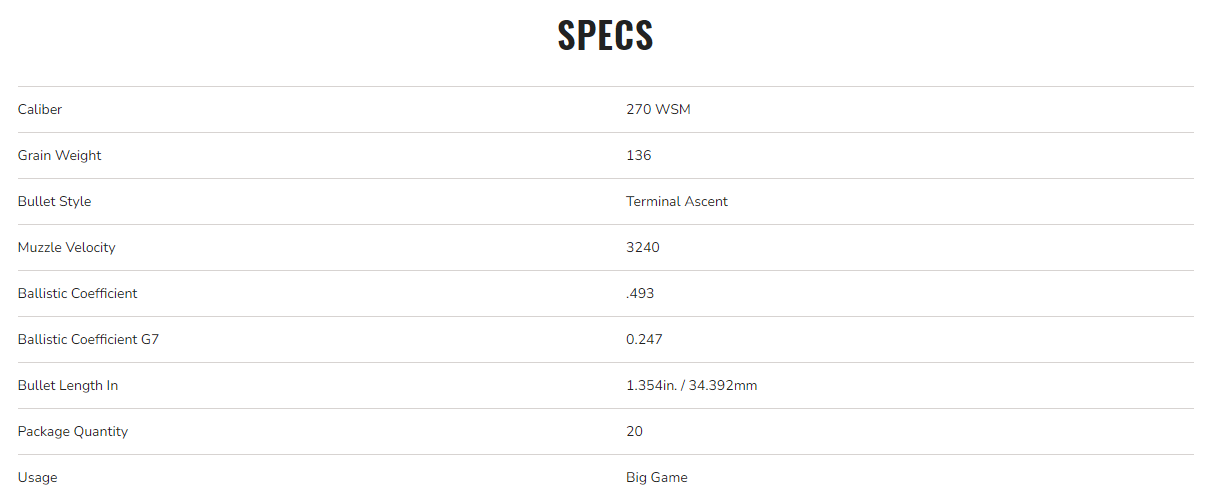Click the Ballistic Coefficient label
The width and height of the screenshot is (1212, 497).
[77, 293]
